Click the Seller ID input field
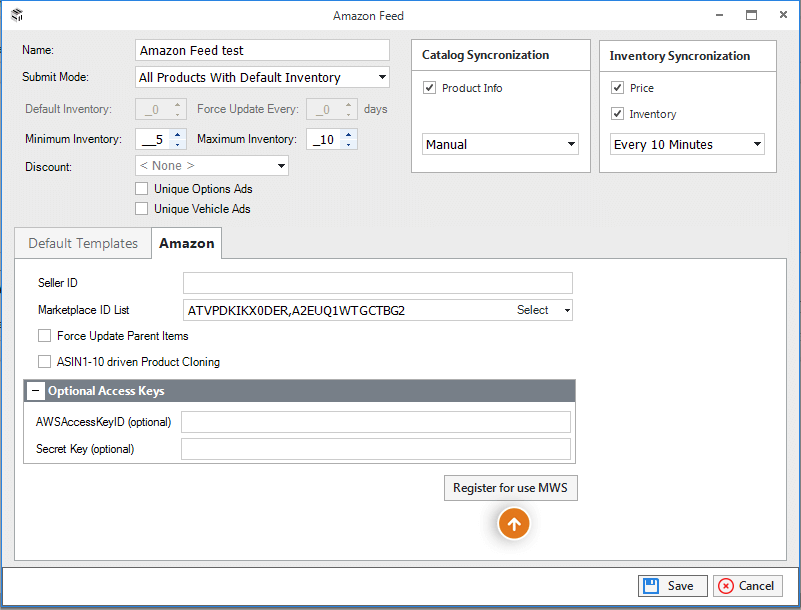This screenshot has height=610, width=801. (x=378, y=283)
